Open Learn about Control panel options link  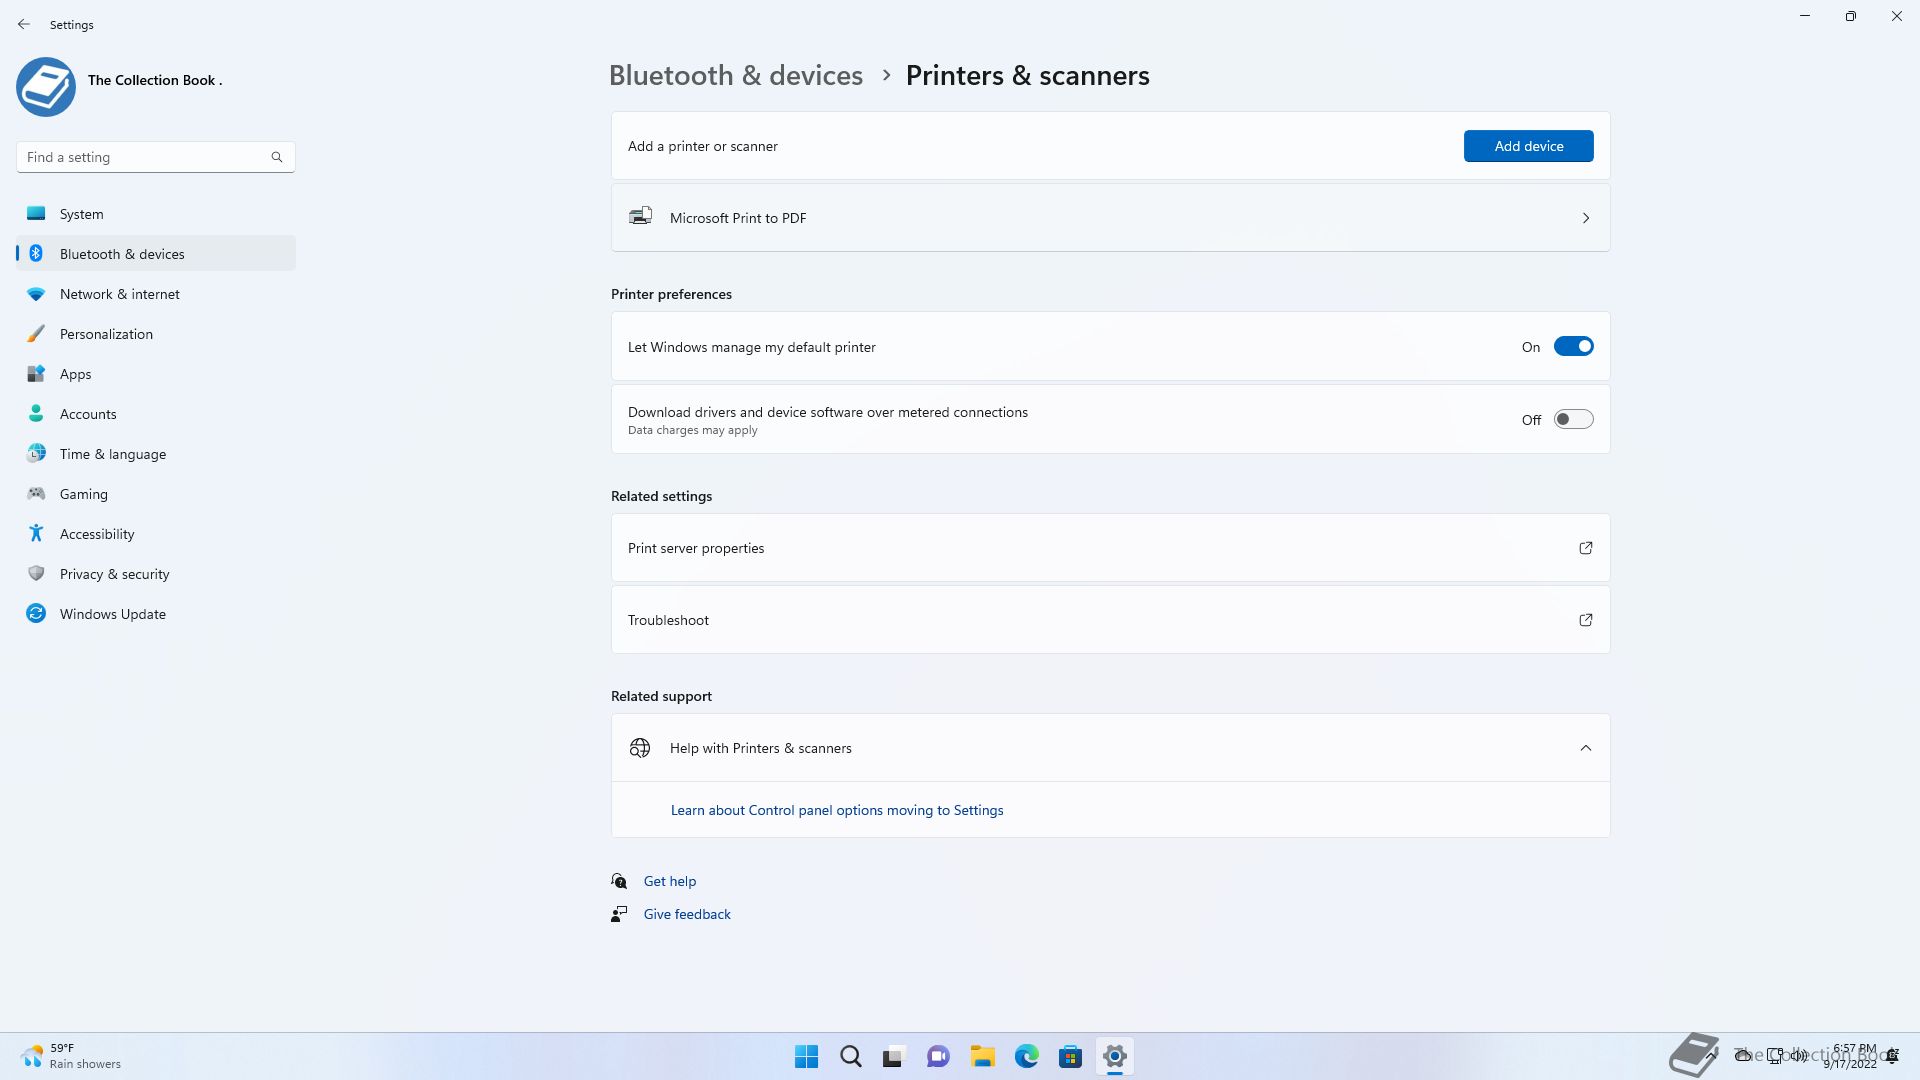[836, 810]
